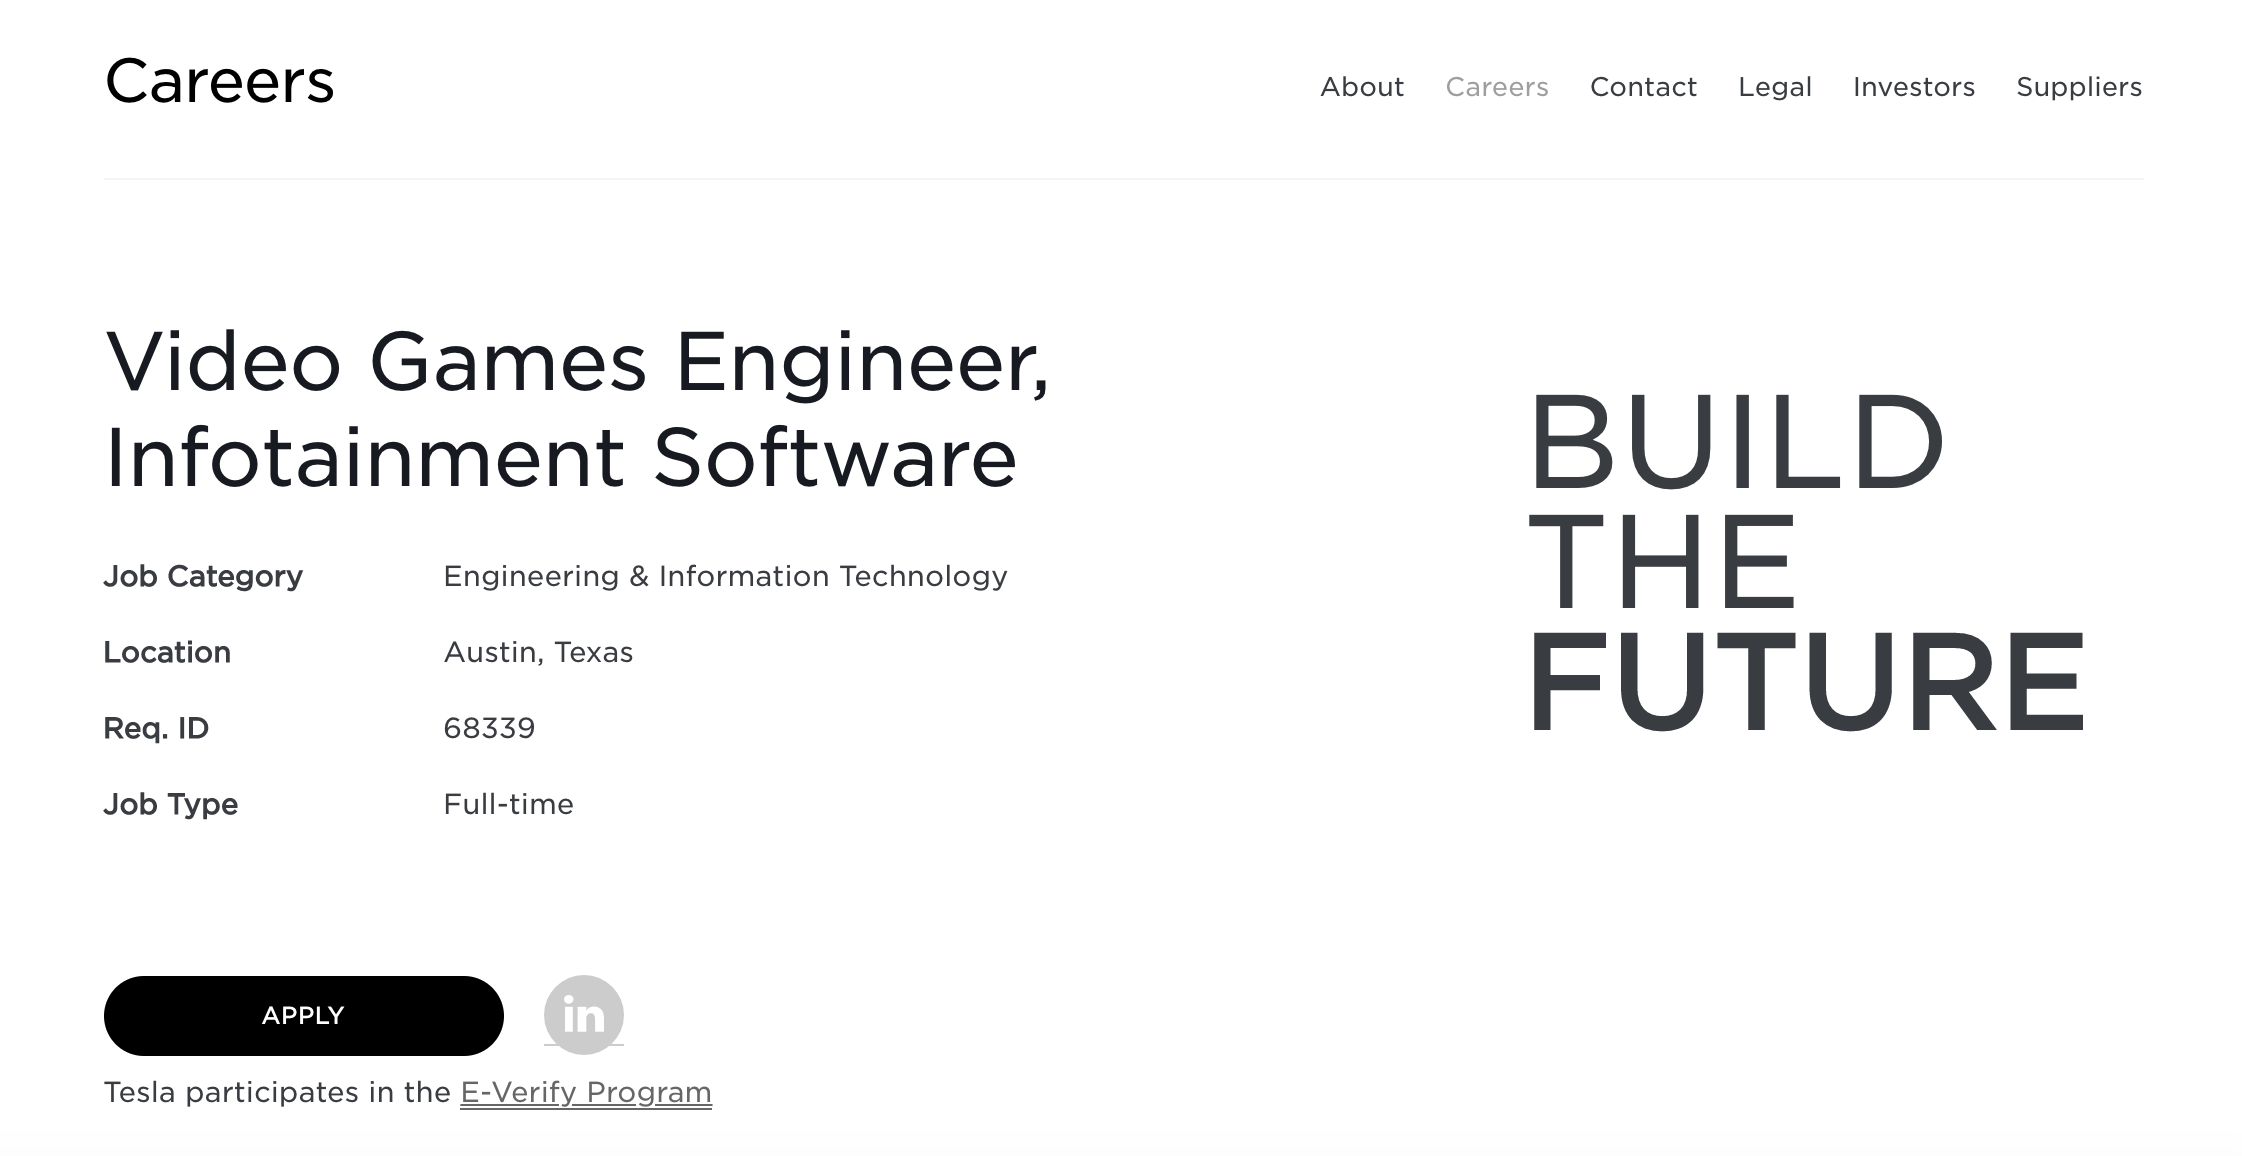Open the About navigation link
This screenshot has width=2242, height=1156.
1362,87
